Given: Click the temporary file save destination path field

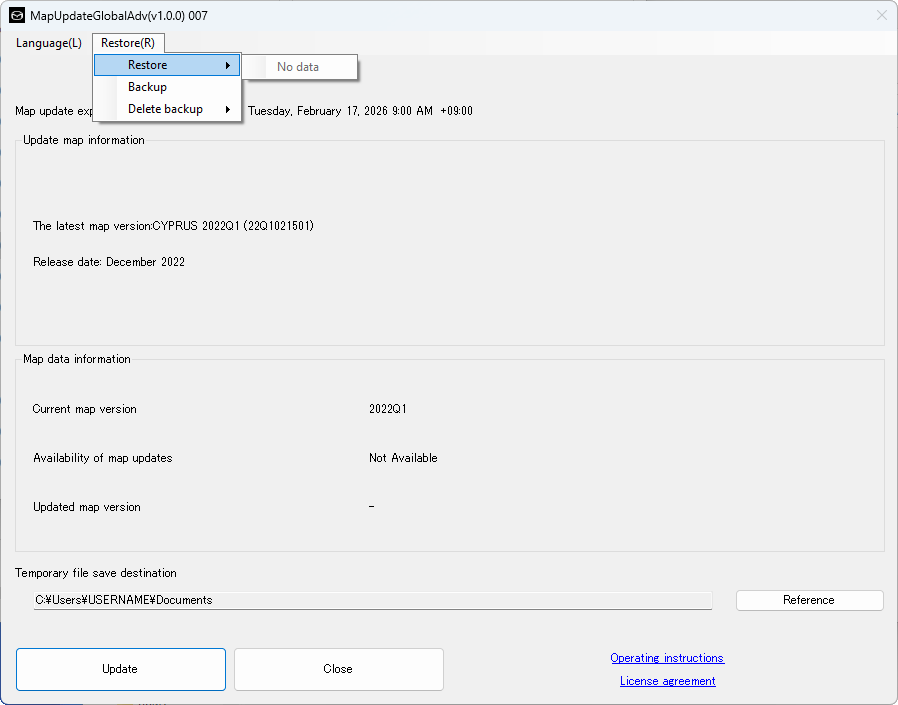Looking at the screenshot, I should [x=372, y=600].
